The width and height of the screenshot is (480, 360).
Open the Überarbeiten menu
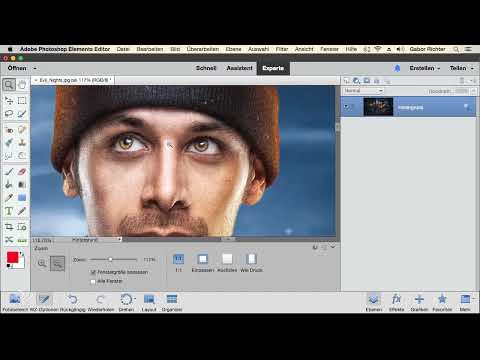203,49
